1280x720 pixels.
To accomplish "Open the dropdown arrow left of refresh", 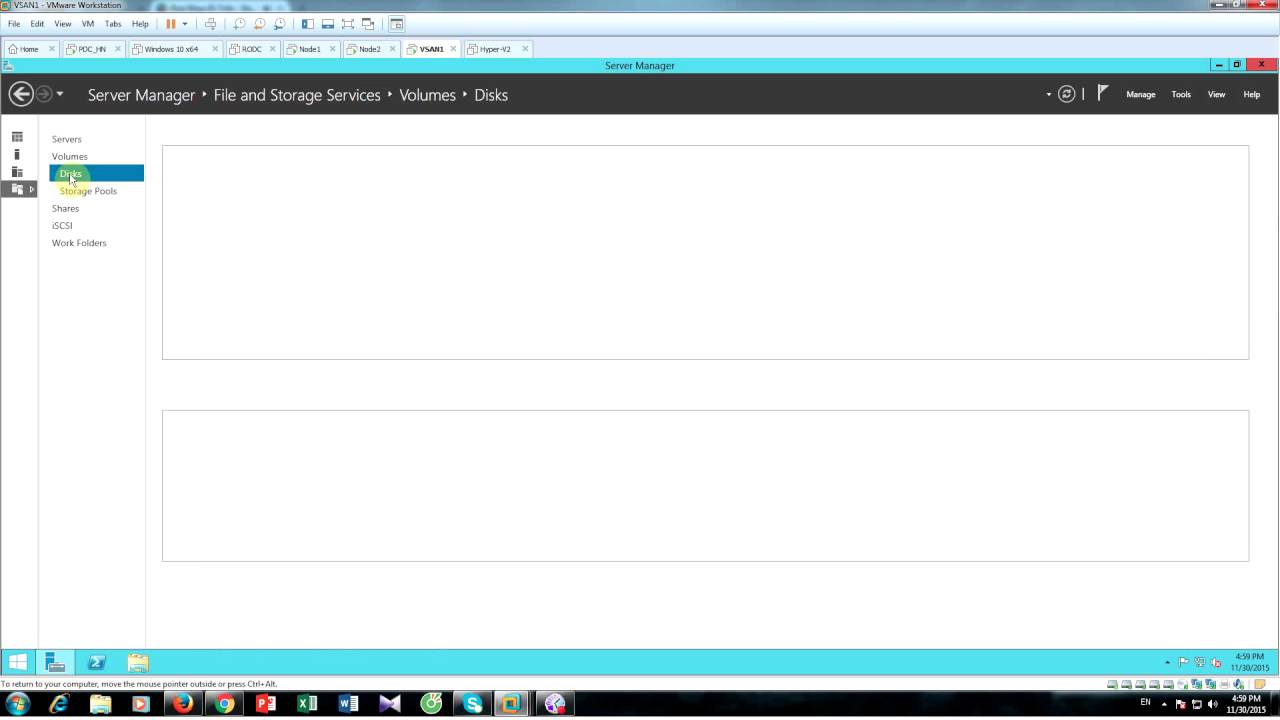I will (1049, 95).
